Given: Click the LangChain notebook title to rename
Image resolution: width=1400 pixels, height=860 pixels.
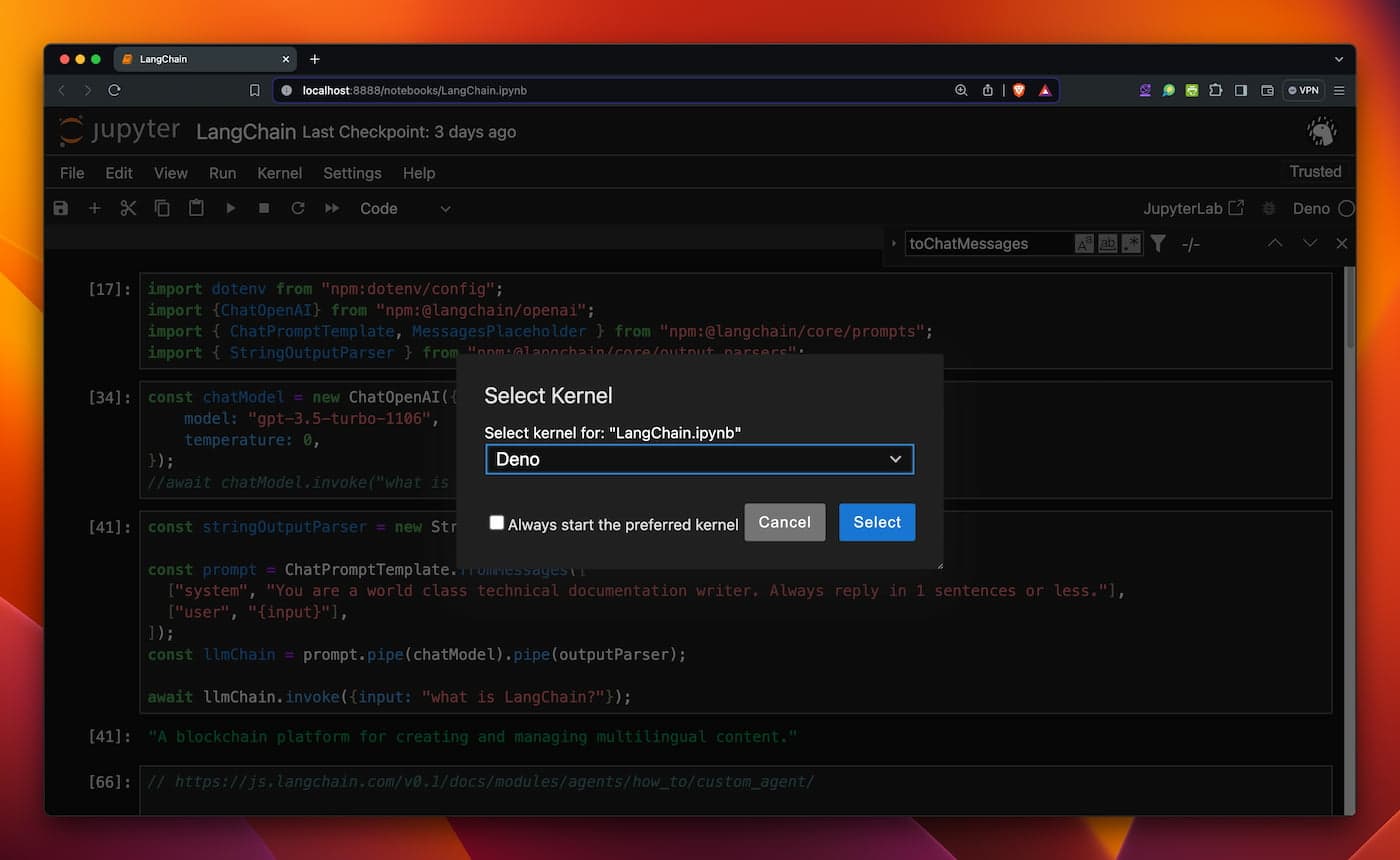Looking at the screenshot, I should (x=246, y=132).
